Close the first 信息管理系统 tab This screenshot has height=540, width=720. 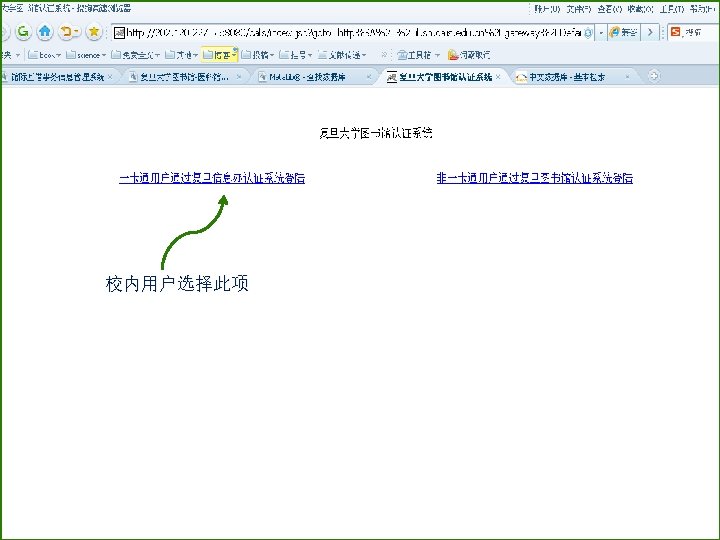tap(110, 77)
